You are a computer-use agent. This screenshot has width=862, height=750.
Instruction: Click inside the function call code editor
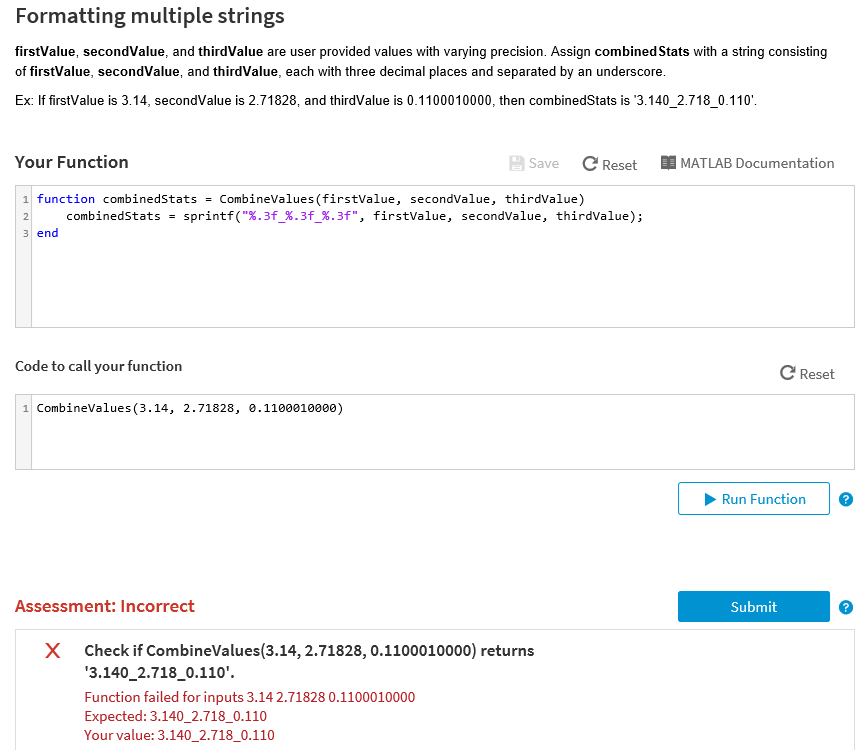click(190, 408)
